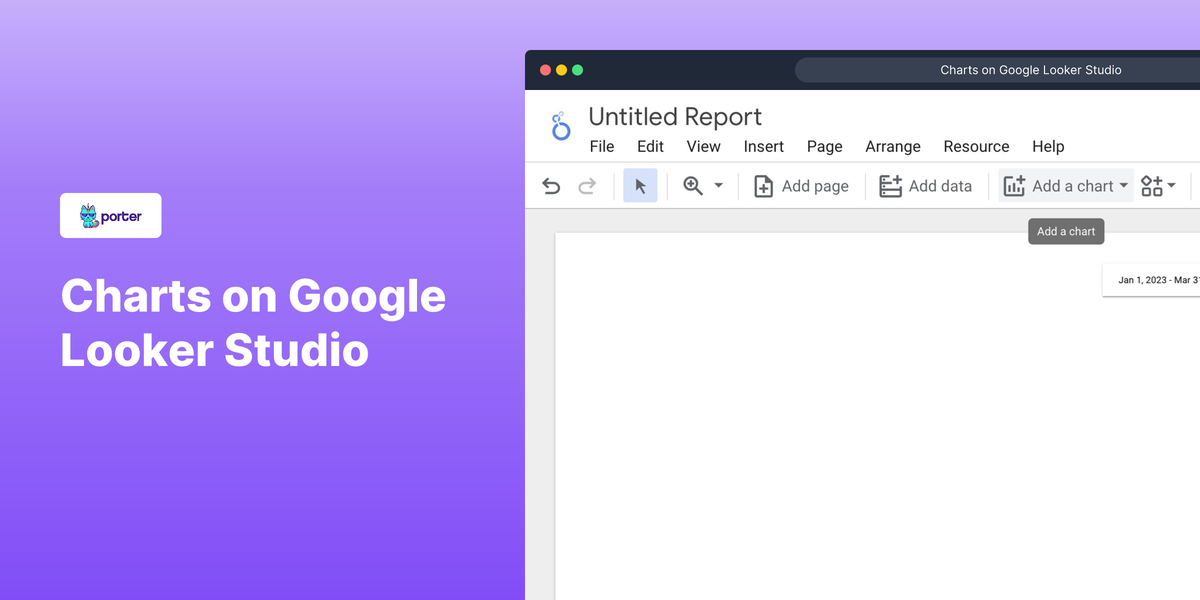Open the Jan 1 date range selector
Screen dimensions: 1200x600
(1155, 280)
